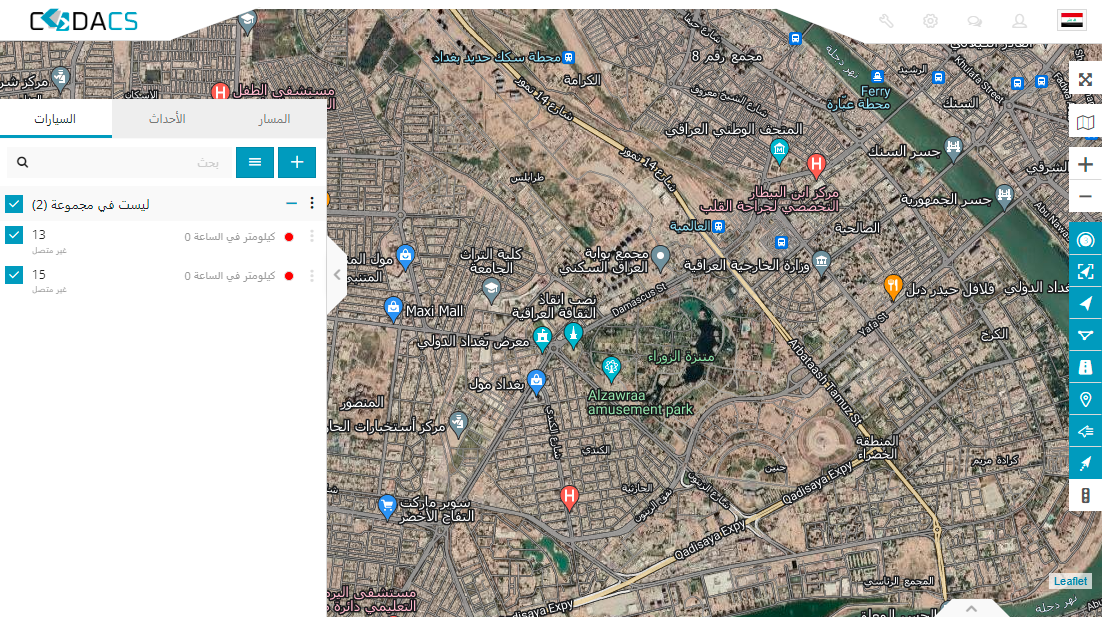
Task: Click the سوبر ماركت التفاح الأخضر marker
Action: pyautogui.click(x=387, y=507)
